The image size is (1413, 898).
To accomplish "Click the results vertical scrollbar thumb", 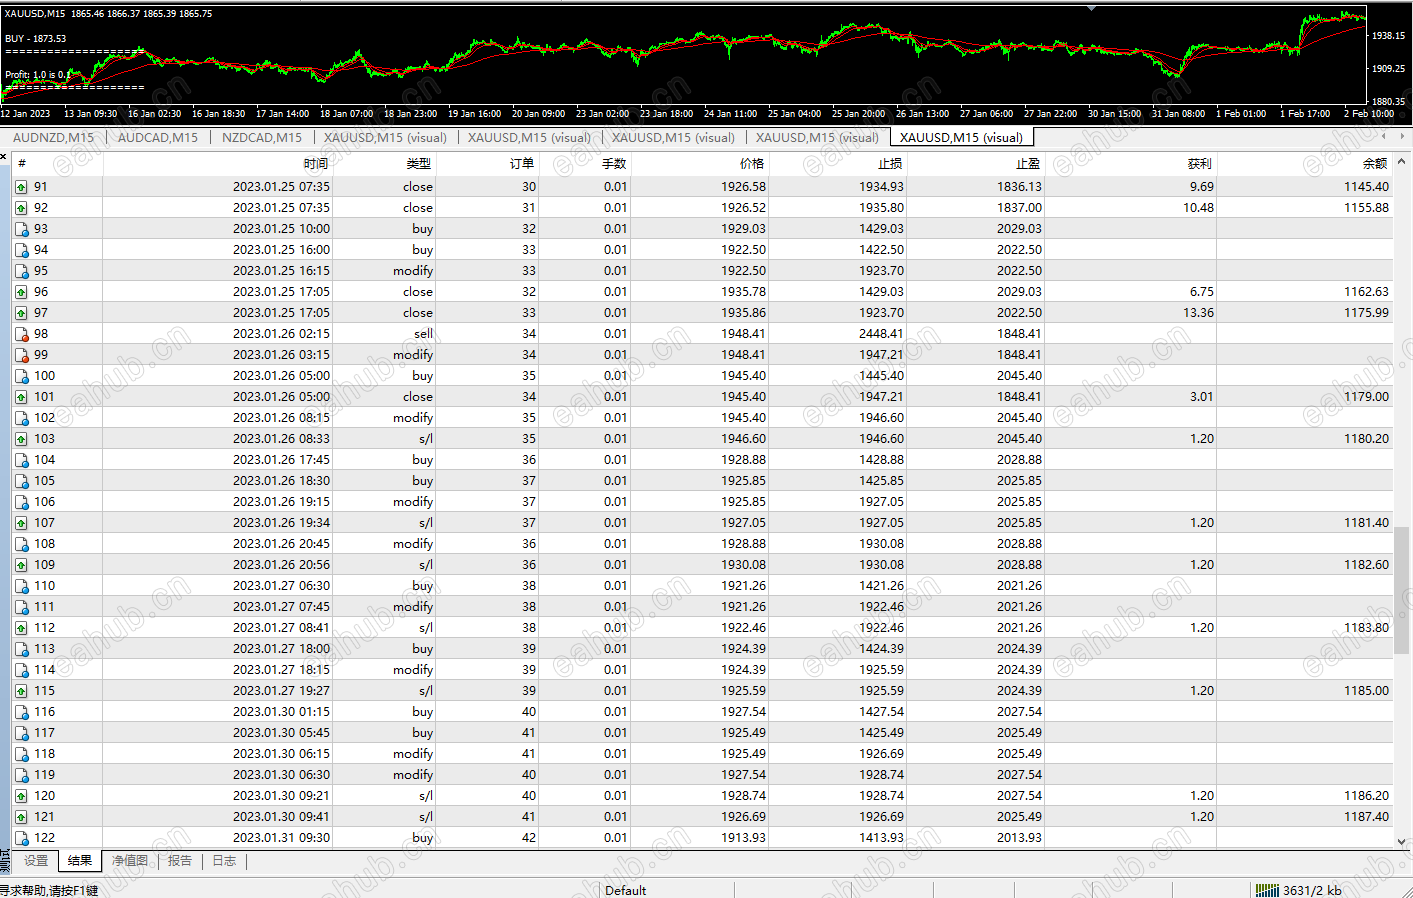I will coord(1402,590).
